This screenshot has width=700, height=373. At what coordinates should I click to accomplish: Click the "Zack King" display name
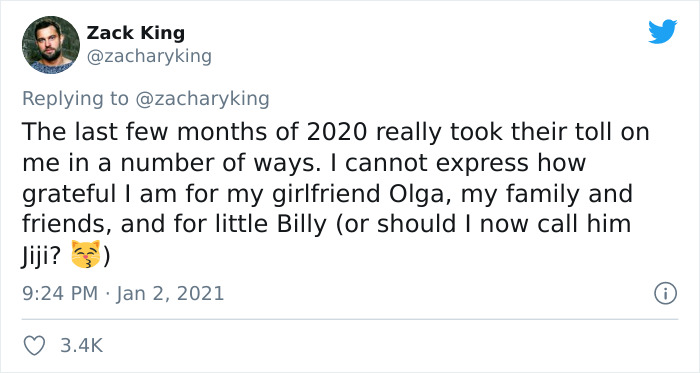pos(135,33)
